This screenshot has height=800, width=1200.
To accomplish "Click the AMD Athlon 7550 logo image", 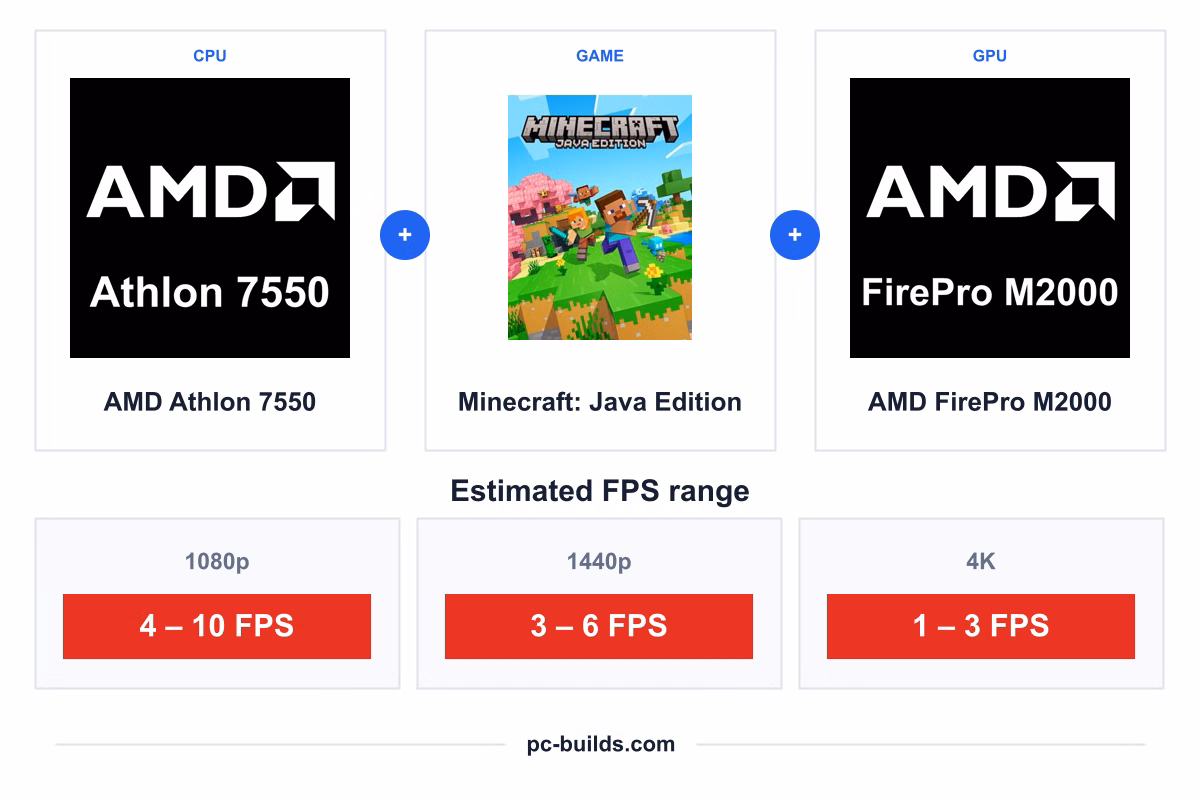I will pos(210,218).
